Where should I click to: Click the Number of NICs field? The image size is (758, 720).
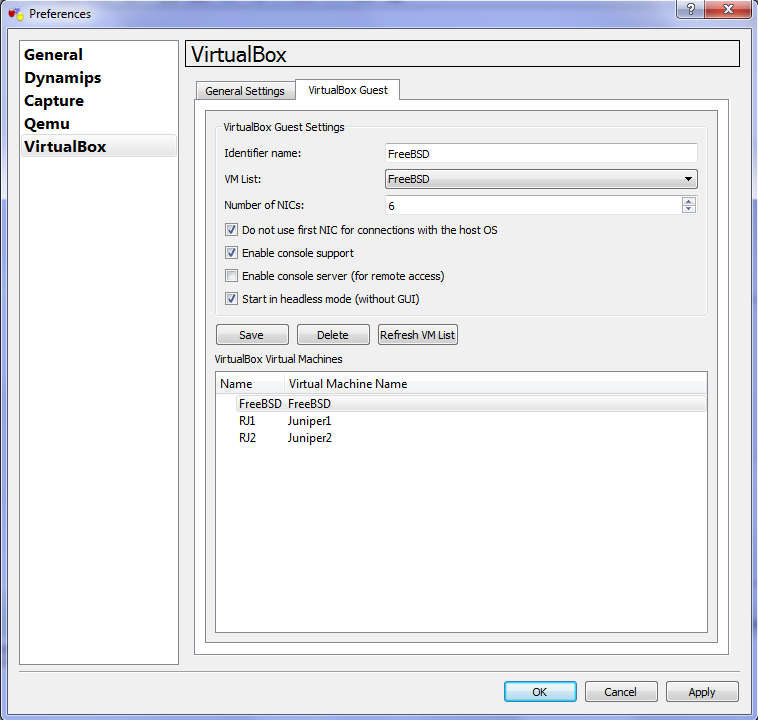pos(533,206)
